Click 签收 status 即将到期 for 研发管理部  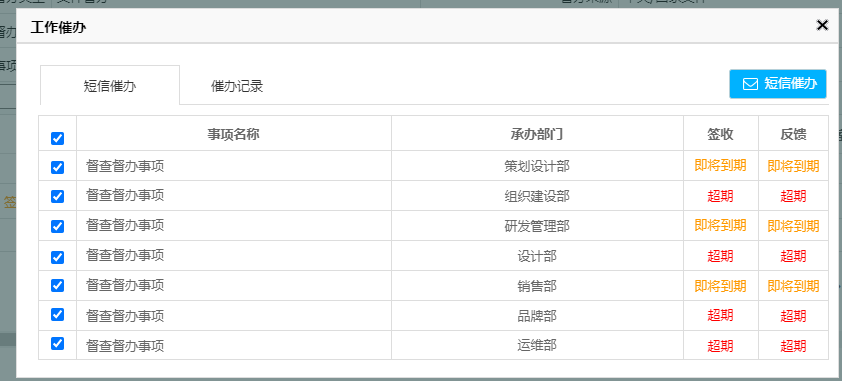721,225
